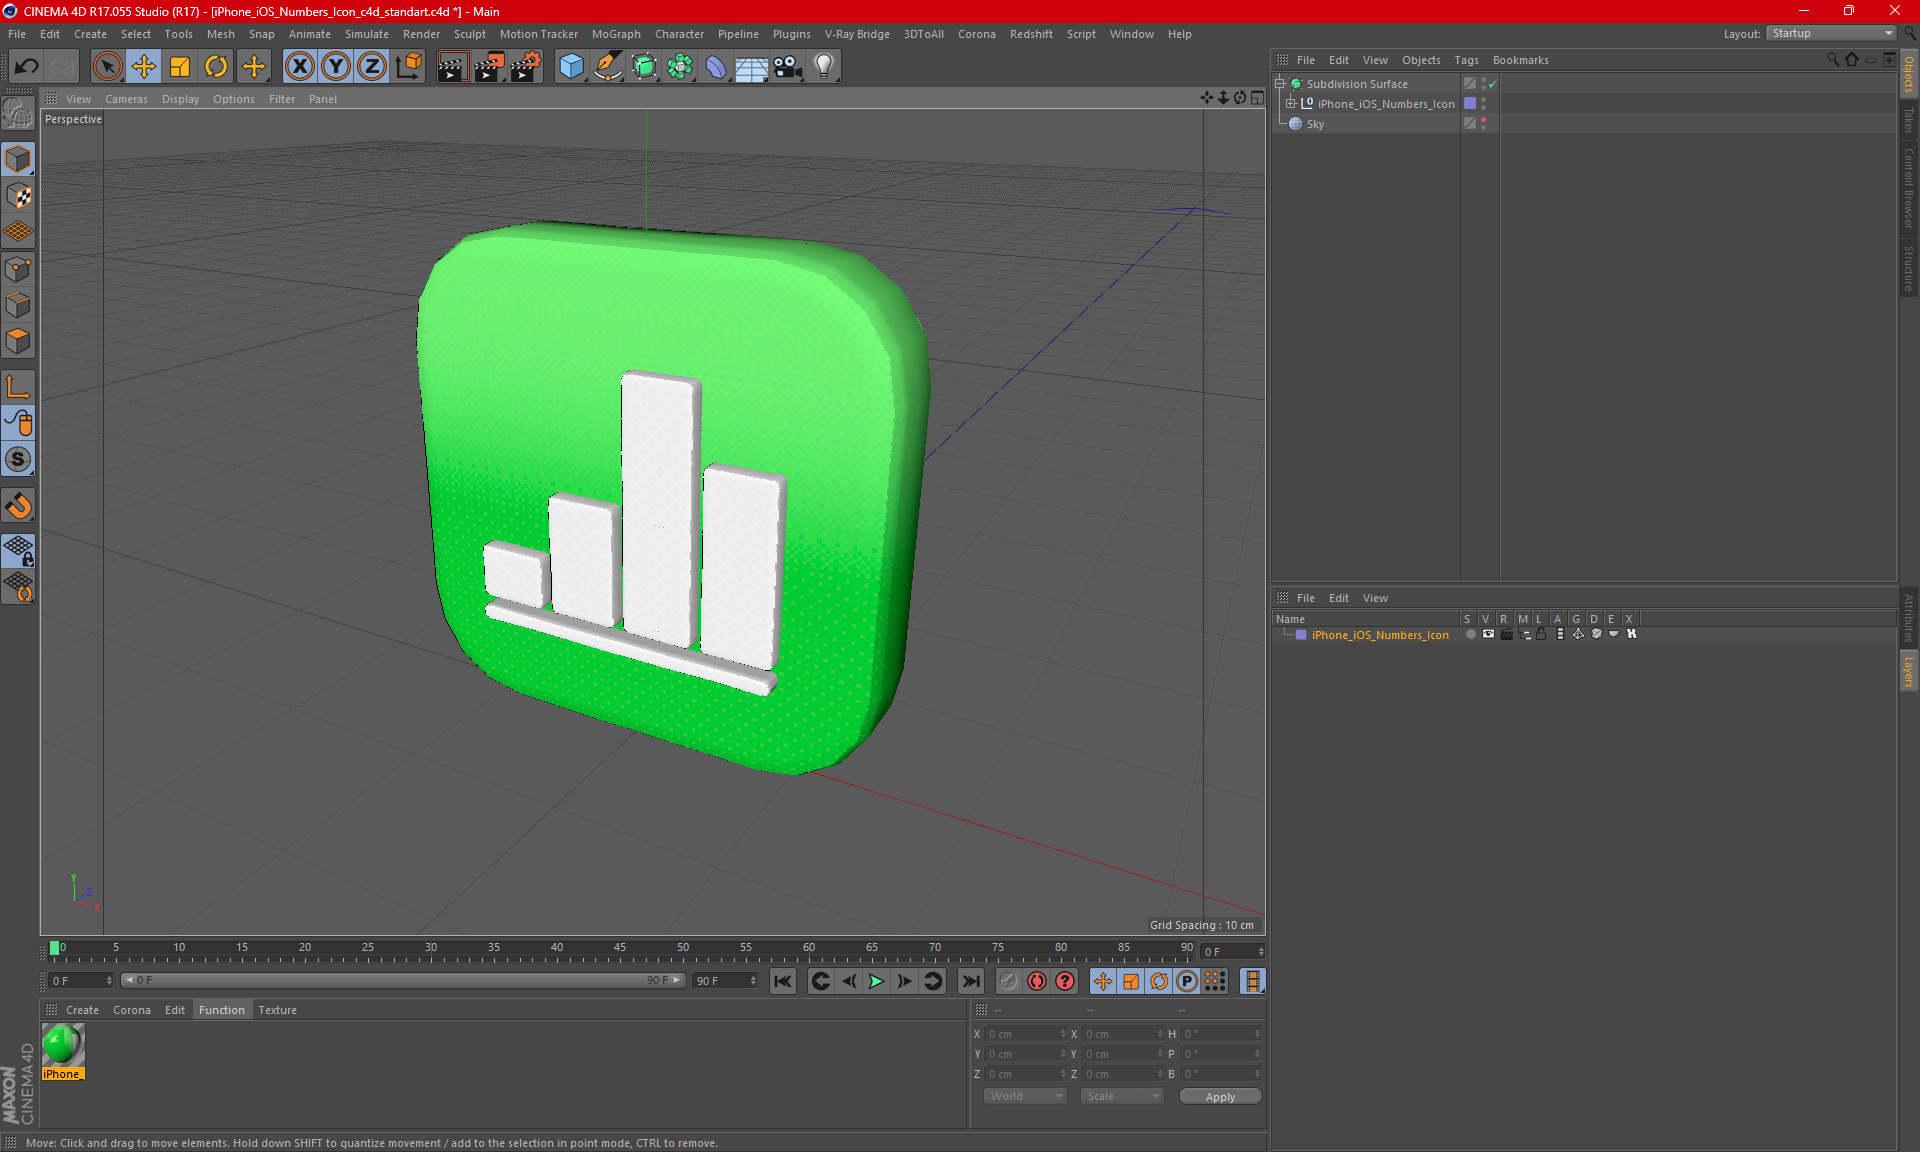
Task: Add a Camera object
Action: [788, 66]
